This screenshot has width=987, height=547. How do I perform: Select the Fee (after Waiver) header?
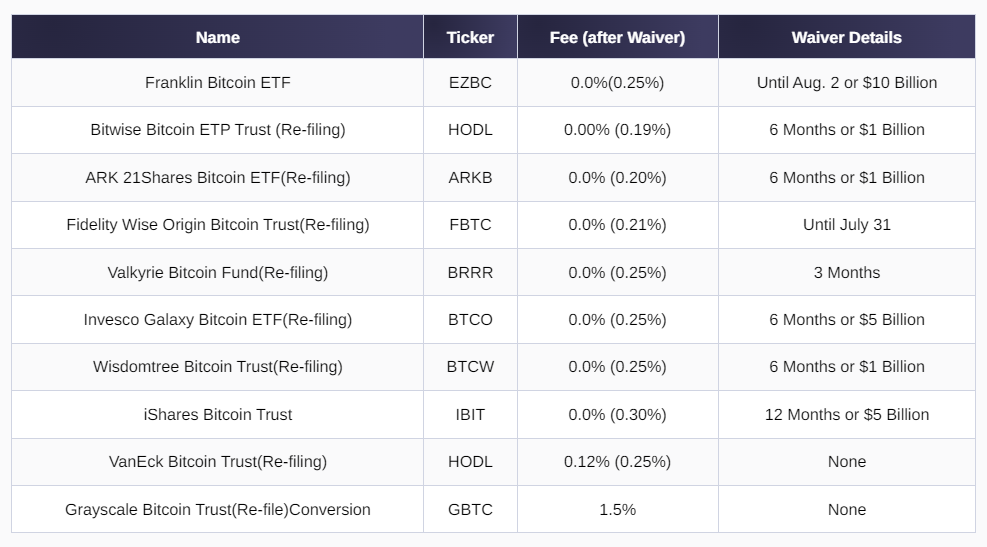617,37
